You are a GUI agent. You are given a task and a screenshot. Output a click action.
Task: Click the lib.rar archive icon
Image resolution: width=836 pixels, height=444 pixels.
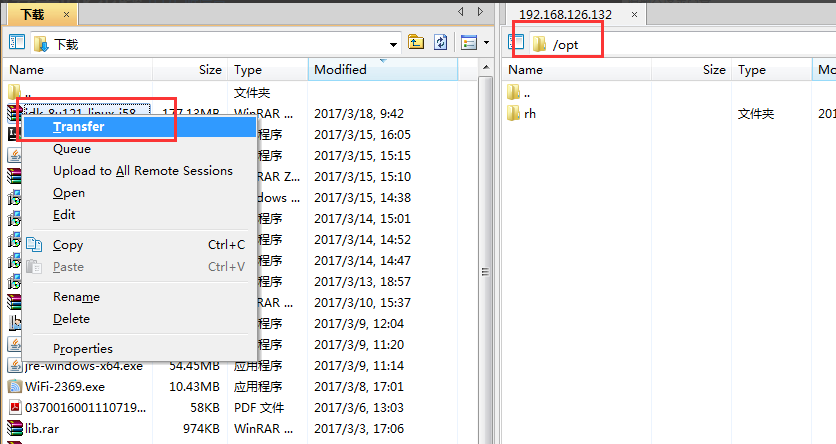click(x=15, y=428)
